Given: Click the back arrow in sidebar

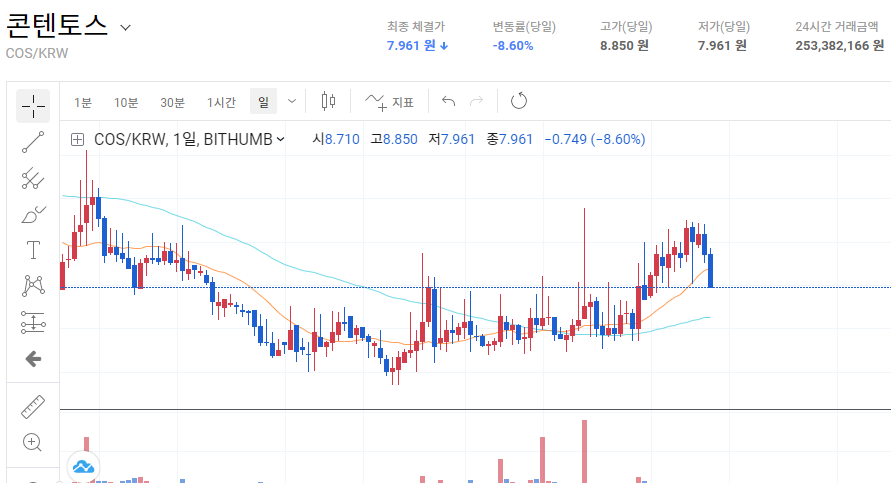Looking at the screenshot, I should (34, 359).
